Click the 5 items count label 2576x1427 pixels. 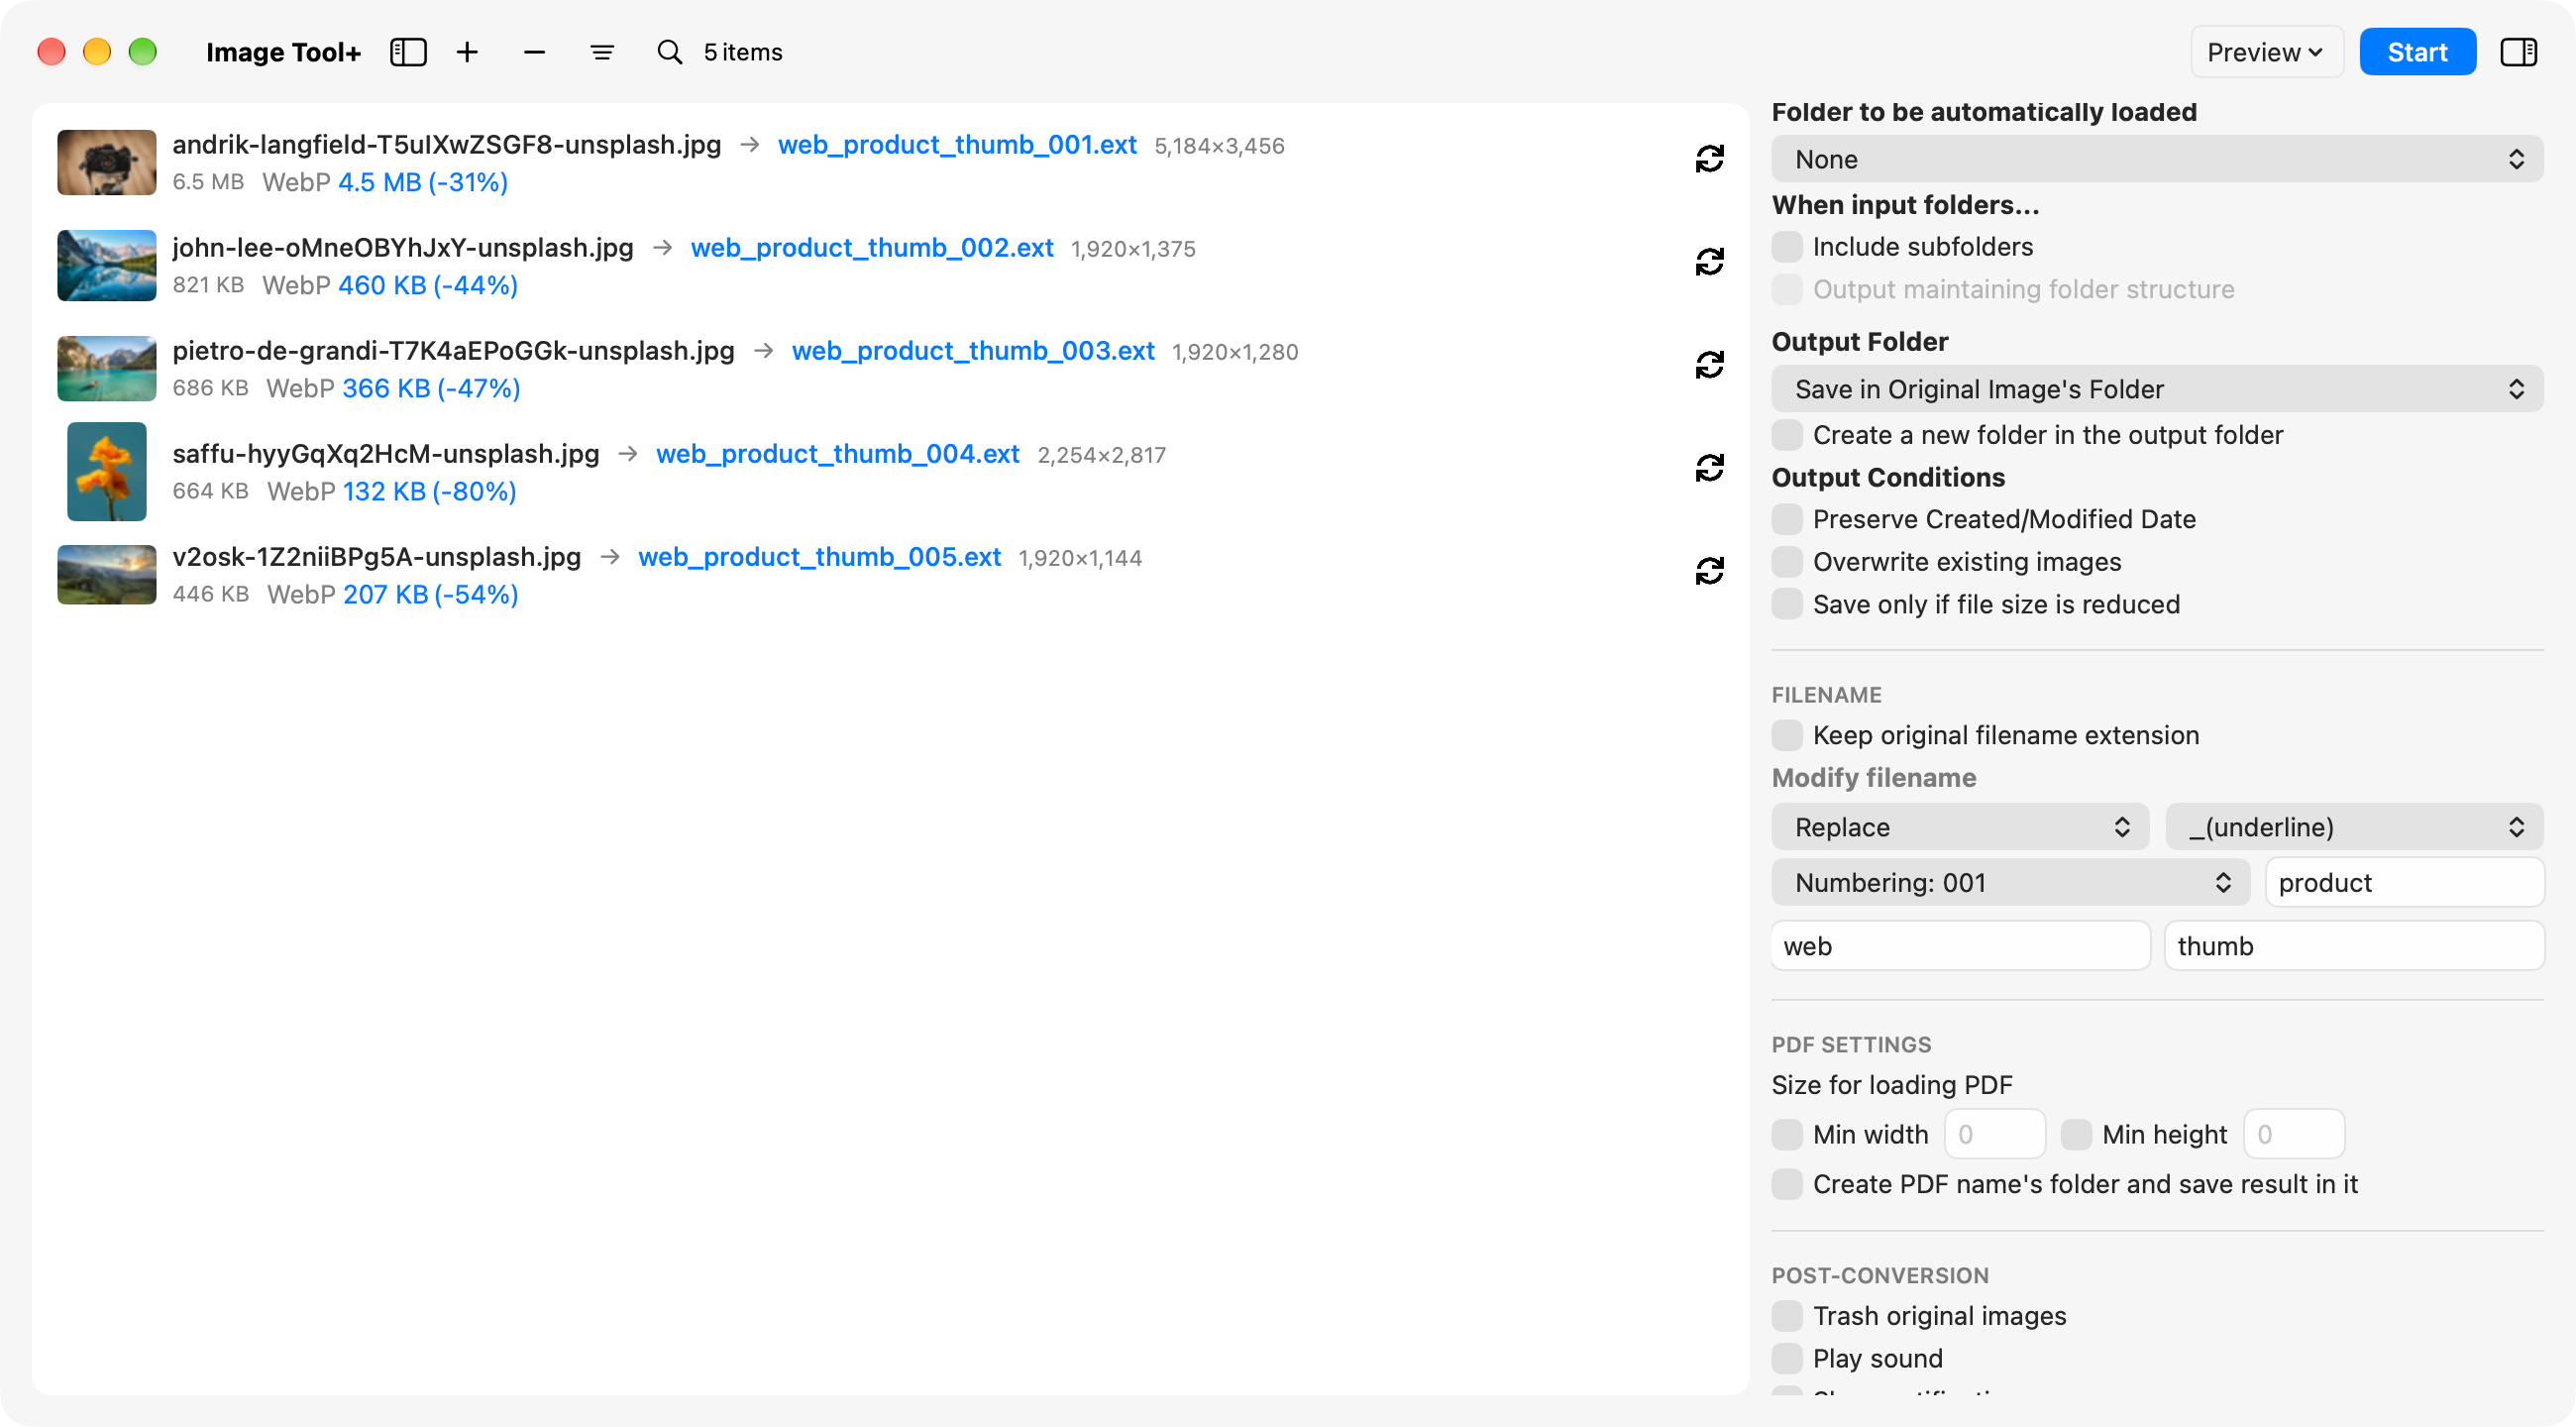click(x=743, y=52)
